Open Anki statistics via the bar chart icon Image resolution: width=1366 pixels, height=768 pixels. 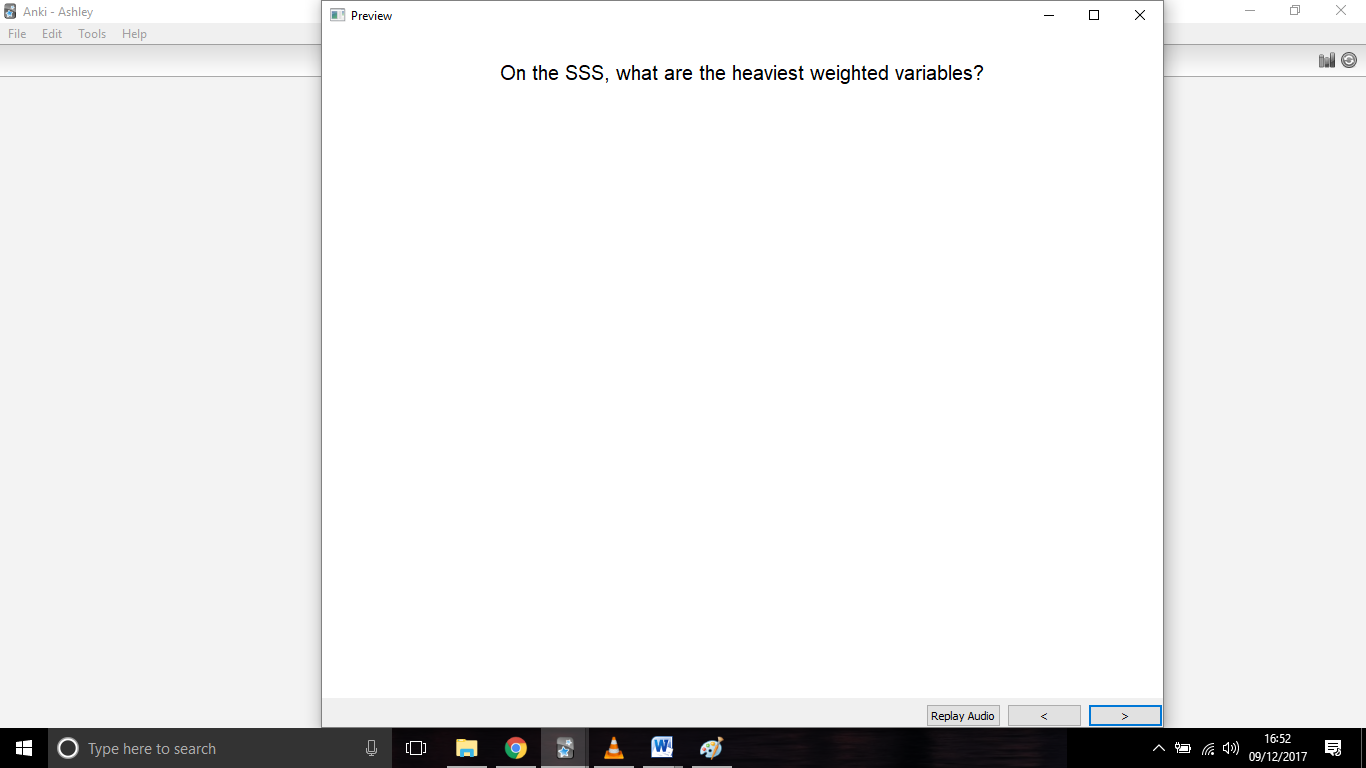click(x=1327, y=60)
